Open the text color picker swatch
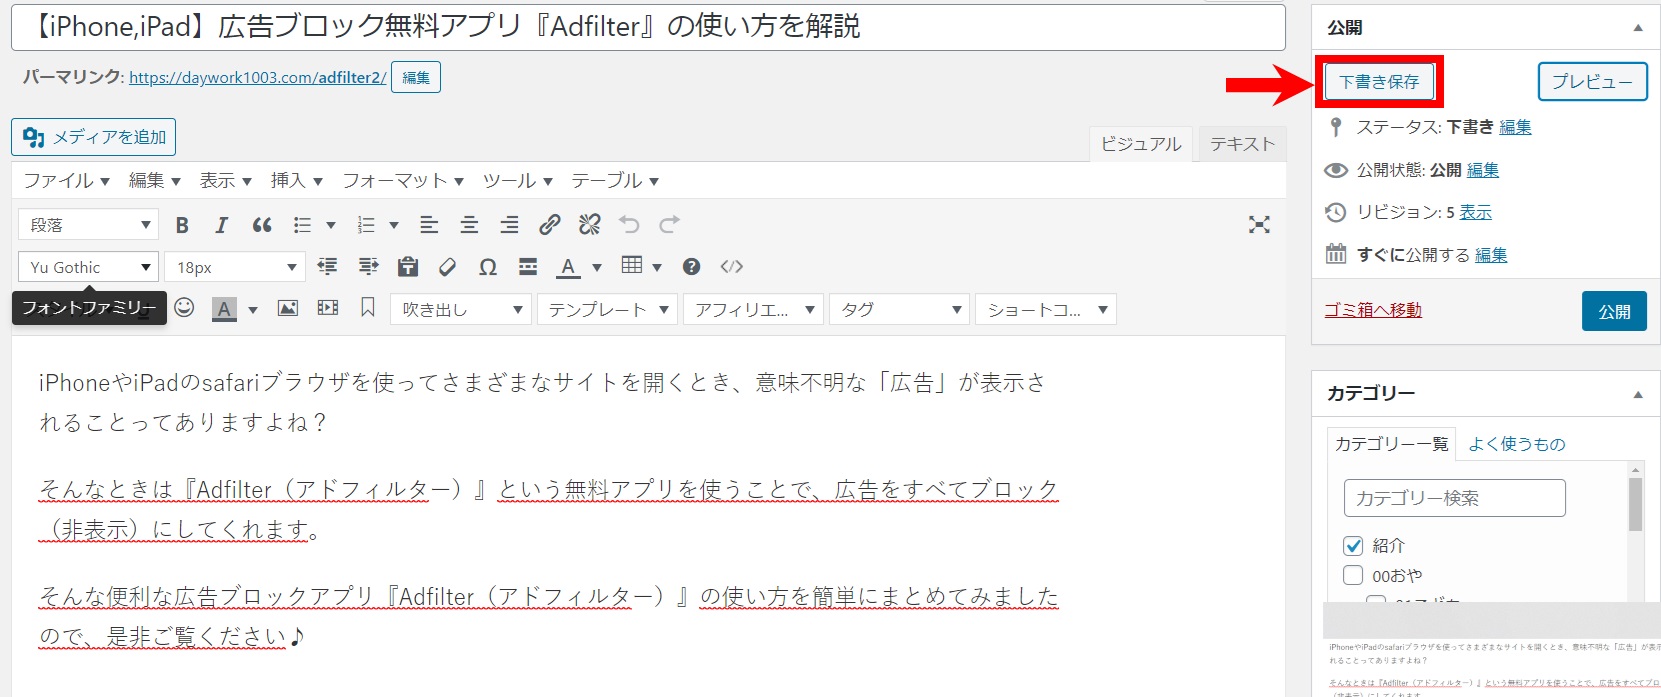This screenshot has height=697, width=1661. [x=568, y=267]
